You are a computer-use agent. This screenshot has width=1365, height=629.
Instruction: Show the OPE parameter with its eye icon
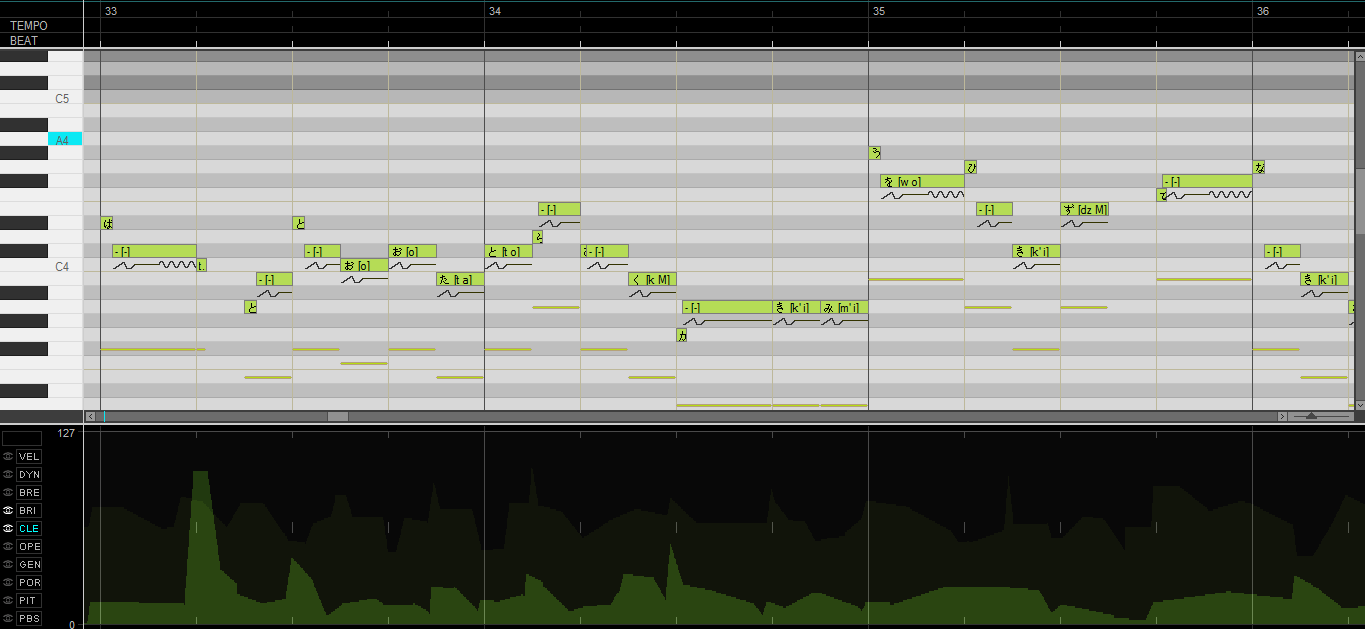8,546
